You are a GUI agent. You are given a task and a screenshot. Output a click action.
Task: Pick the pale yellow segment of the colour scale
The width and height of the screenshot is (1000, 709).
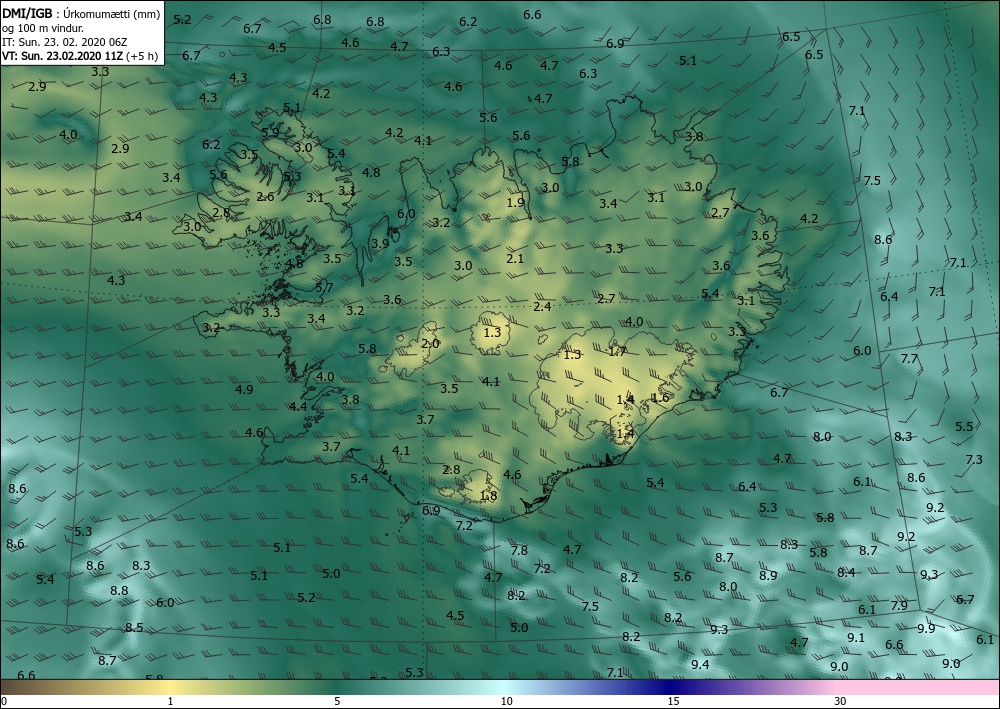coord(170,687)
